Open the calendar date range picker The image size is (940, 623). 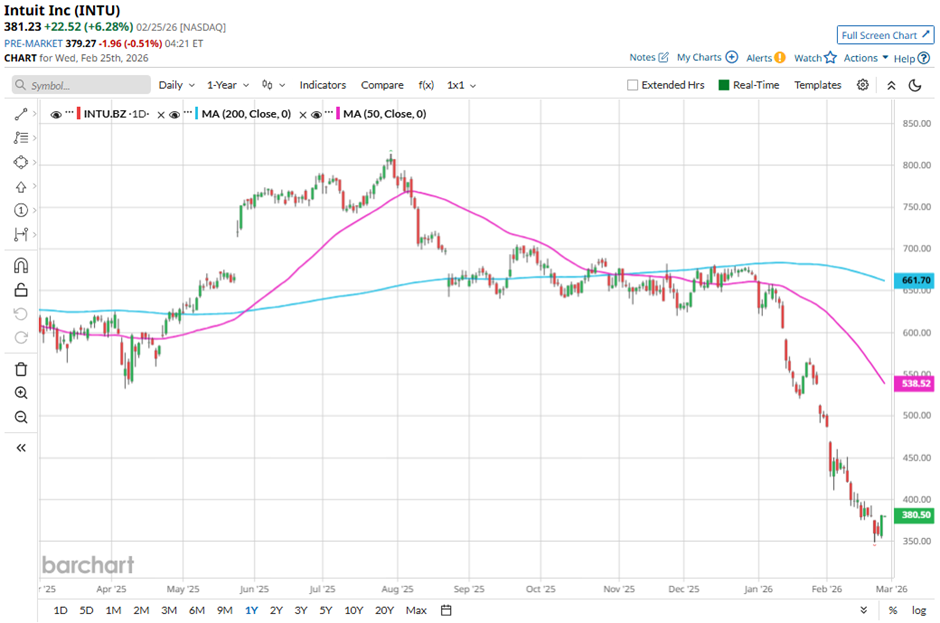pos(446,610)
